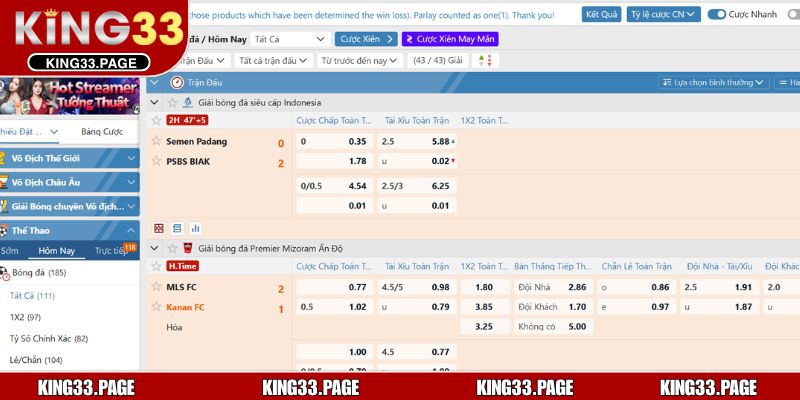Switch to the Hôm Nay tab
800x400 pixels.
(57, 251)
